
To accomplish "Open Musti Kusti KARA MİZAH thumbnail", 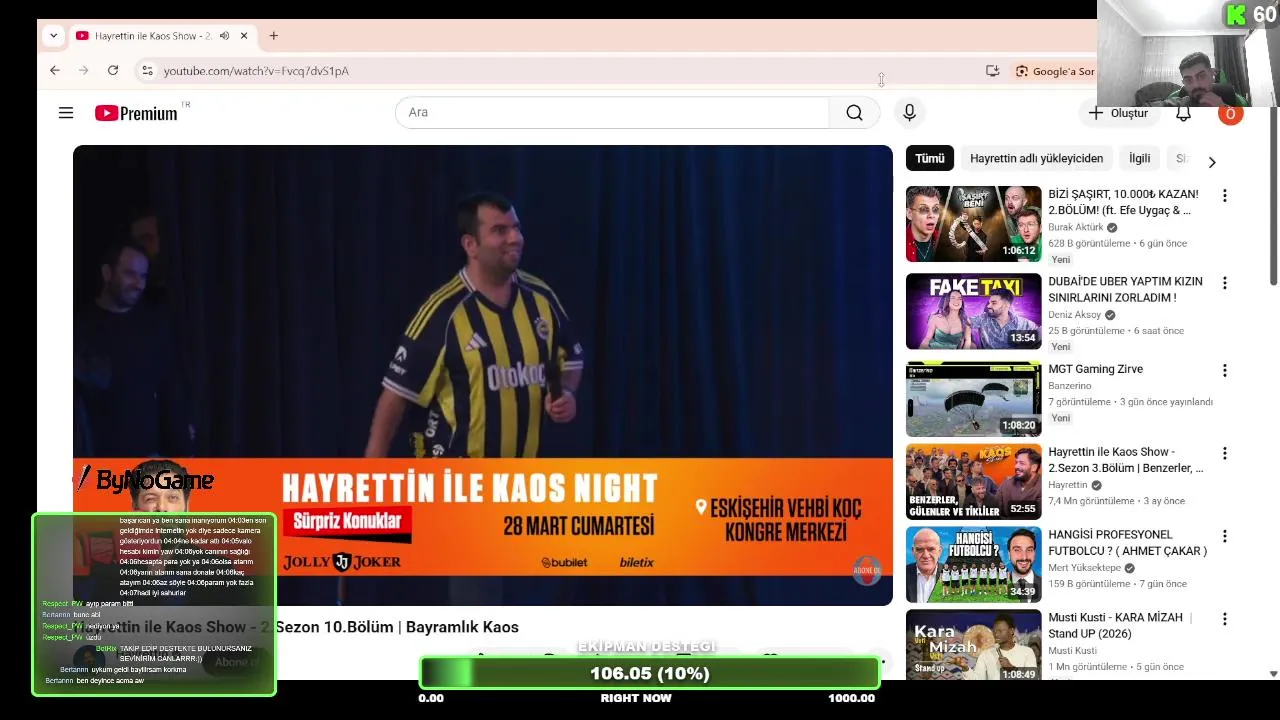I will point(973,645).
